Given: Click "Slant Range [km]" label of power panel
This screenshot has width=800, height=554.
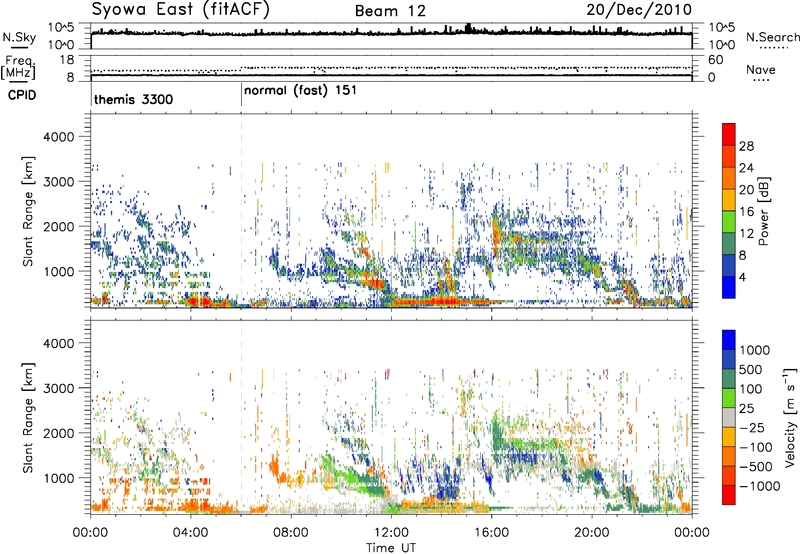Looking at the screenshot, I should pyautogui.click(x=28, y=211).
